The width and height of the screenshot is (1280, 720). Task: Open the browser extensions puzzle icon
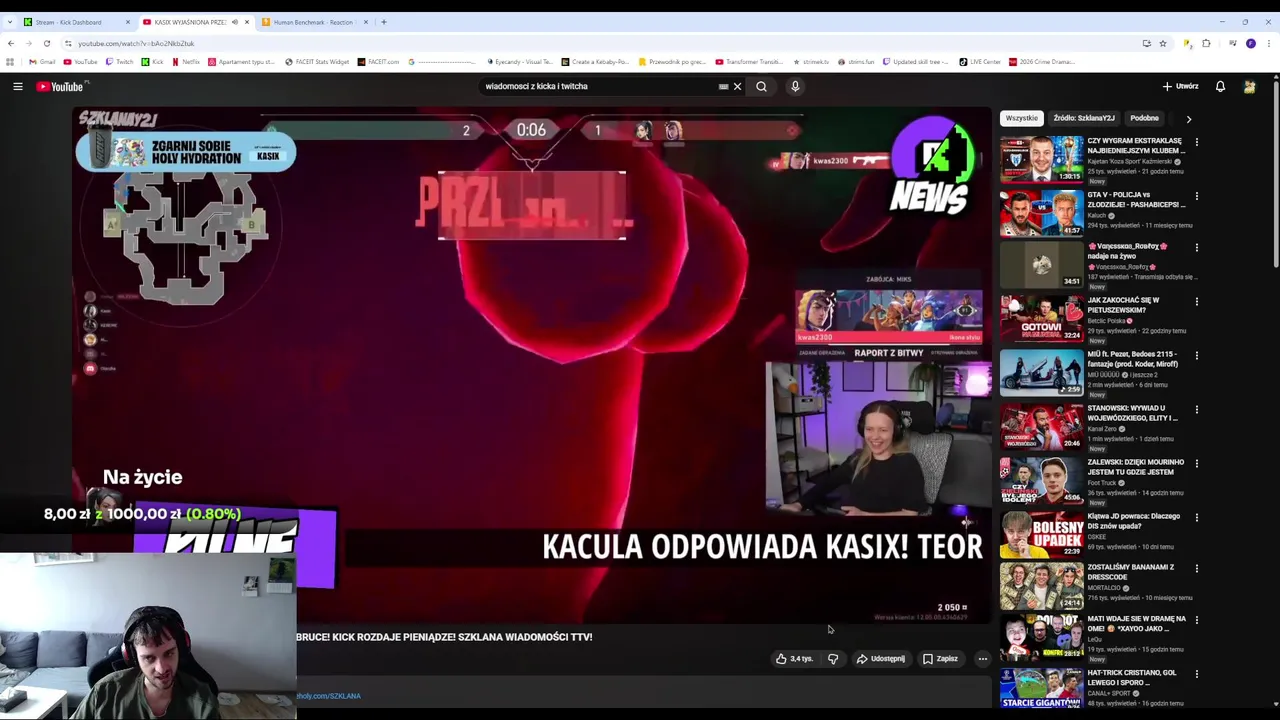coord(1206,43)
